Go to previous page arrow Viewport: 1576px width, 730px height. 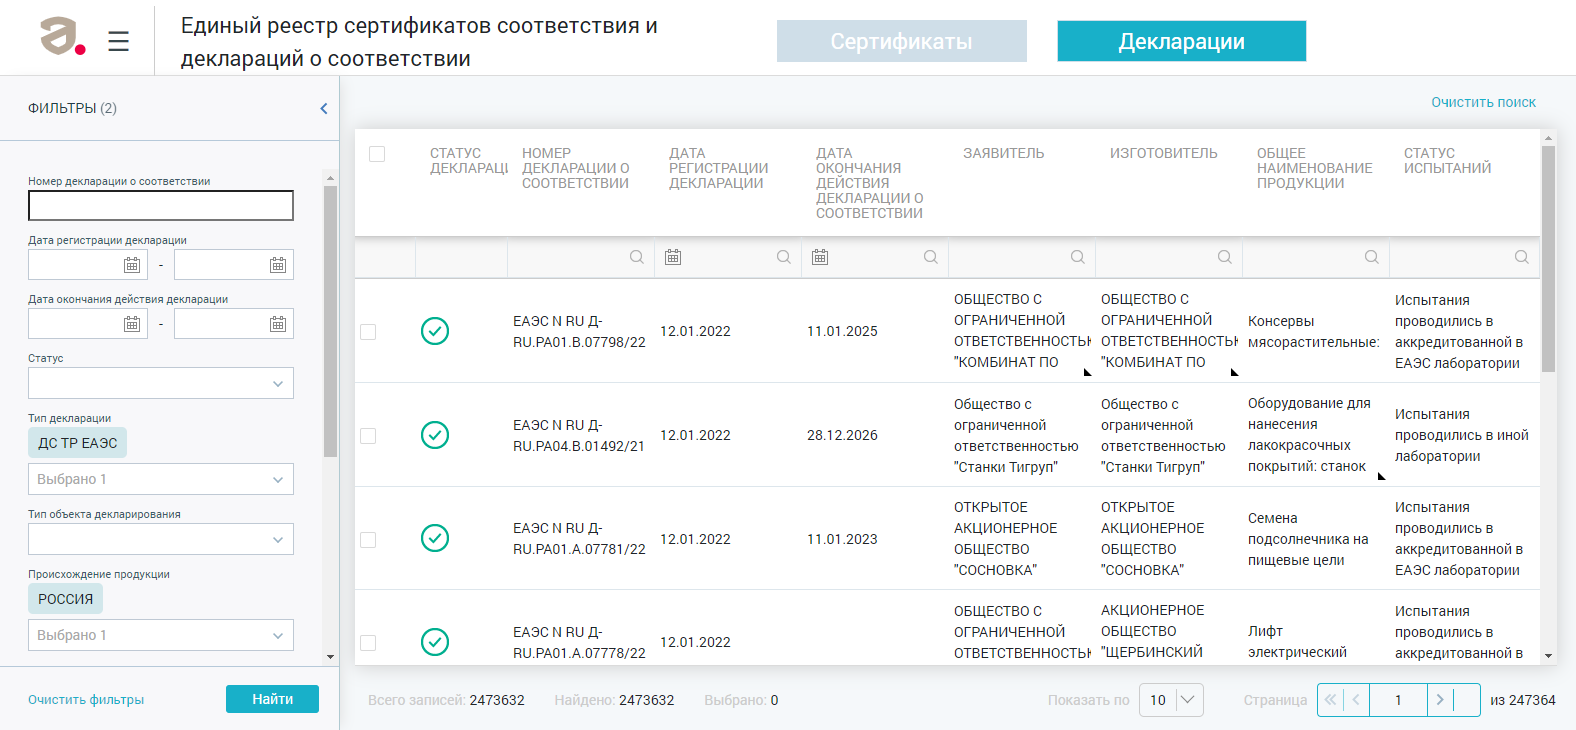[1356, 700]
